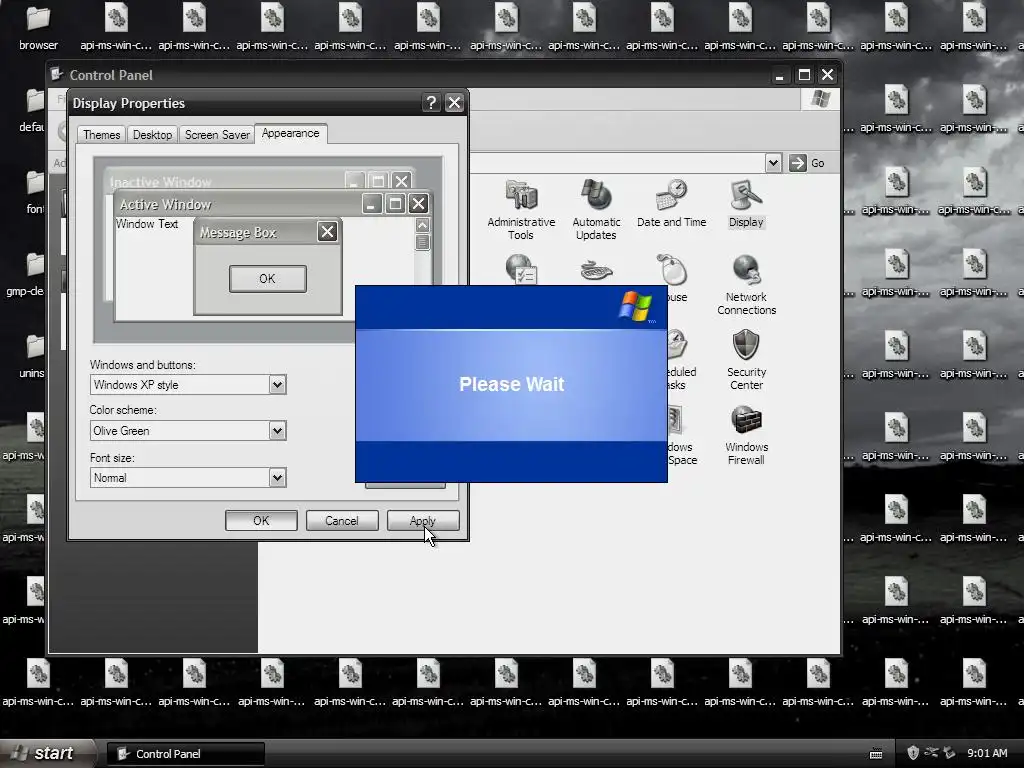Viewport: 1024px width, 768px height.
Task: Open the Date and Time applet
Action: 671,203
